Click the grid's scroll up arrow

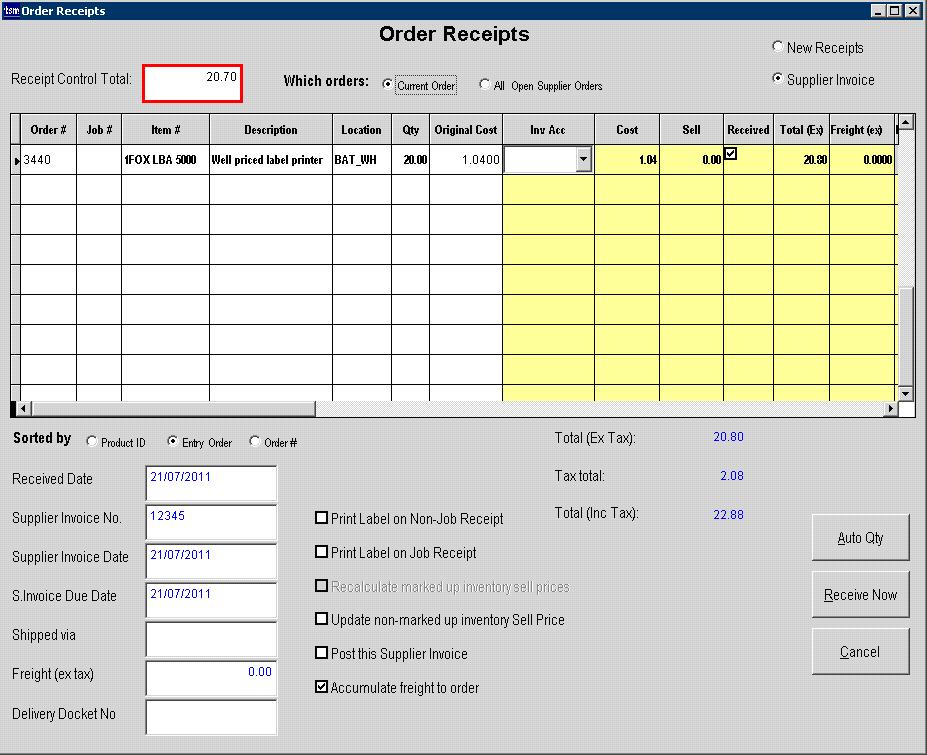click(906, 122)
